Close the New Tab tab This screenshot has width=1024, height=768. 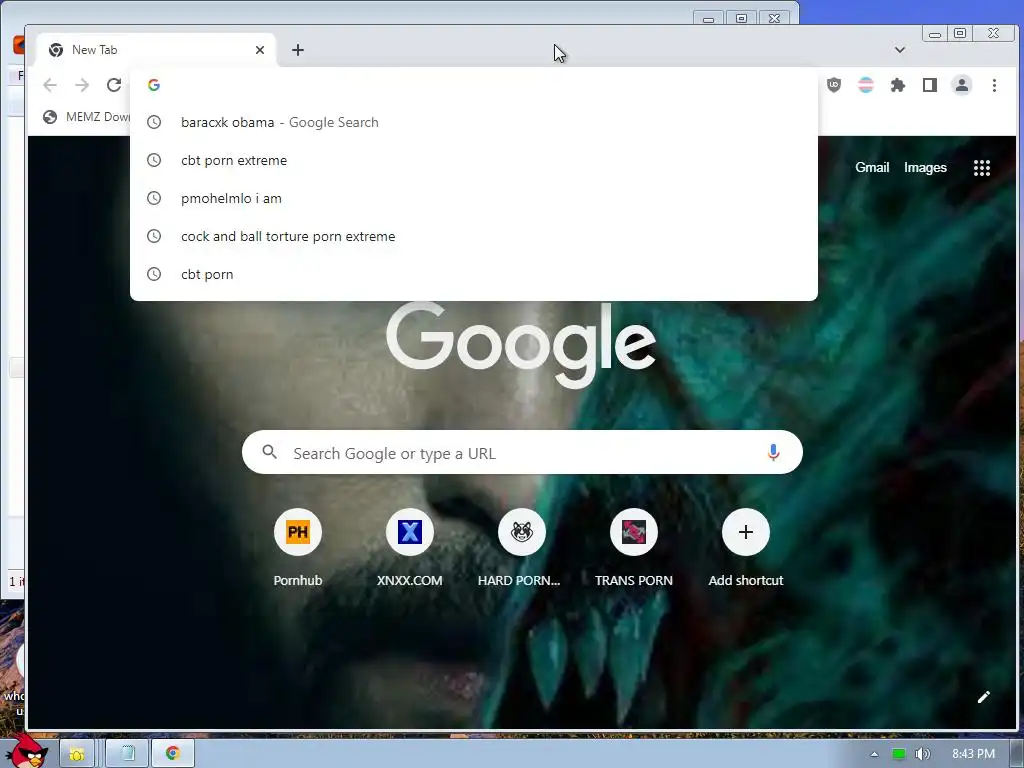[x=260, y=50]
